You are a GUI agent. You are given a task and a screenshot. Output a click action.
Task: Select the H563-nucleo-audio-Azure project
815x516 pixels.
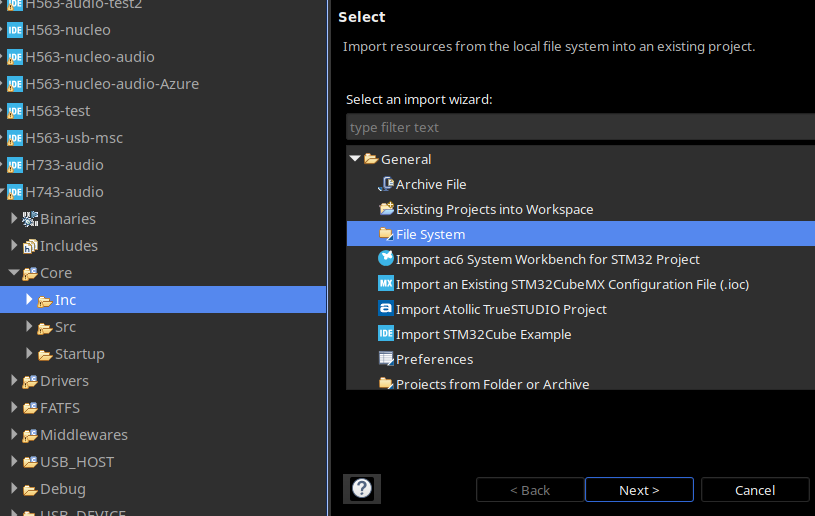(x=112, y=84)
